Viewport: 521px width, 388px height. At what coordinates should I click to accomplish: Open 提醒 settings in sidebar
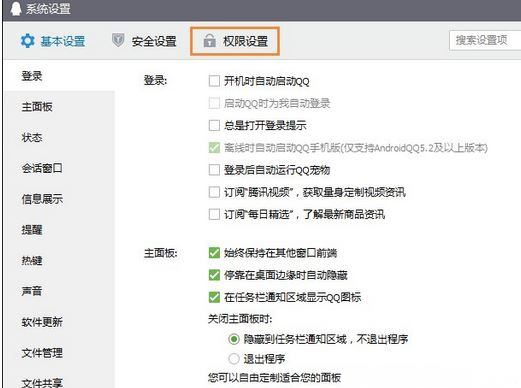32,230
